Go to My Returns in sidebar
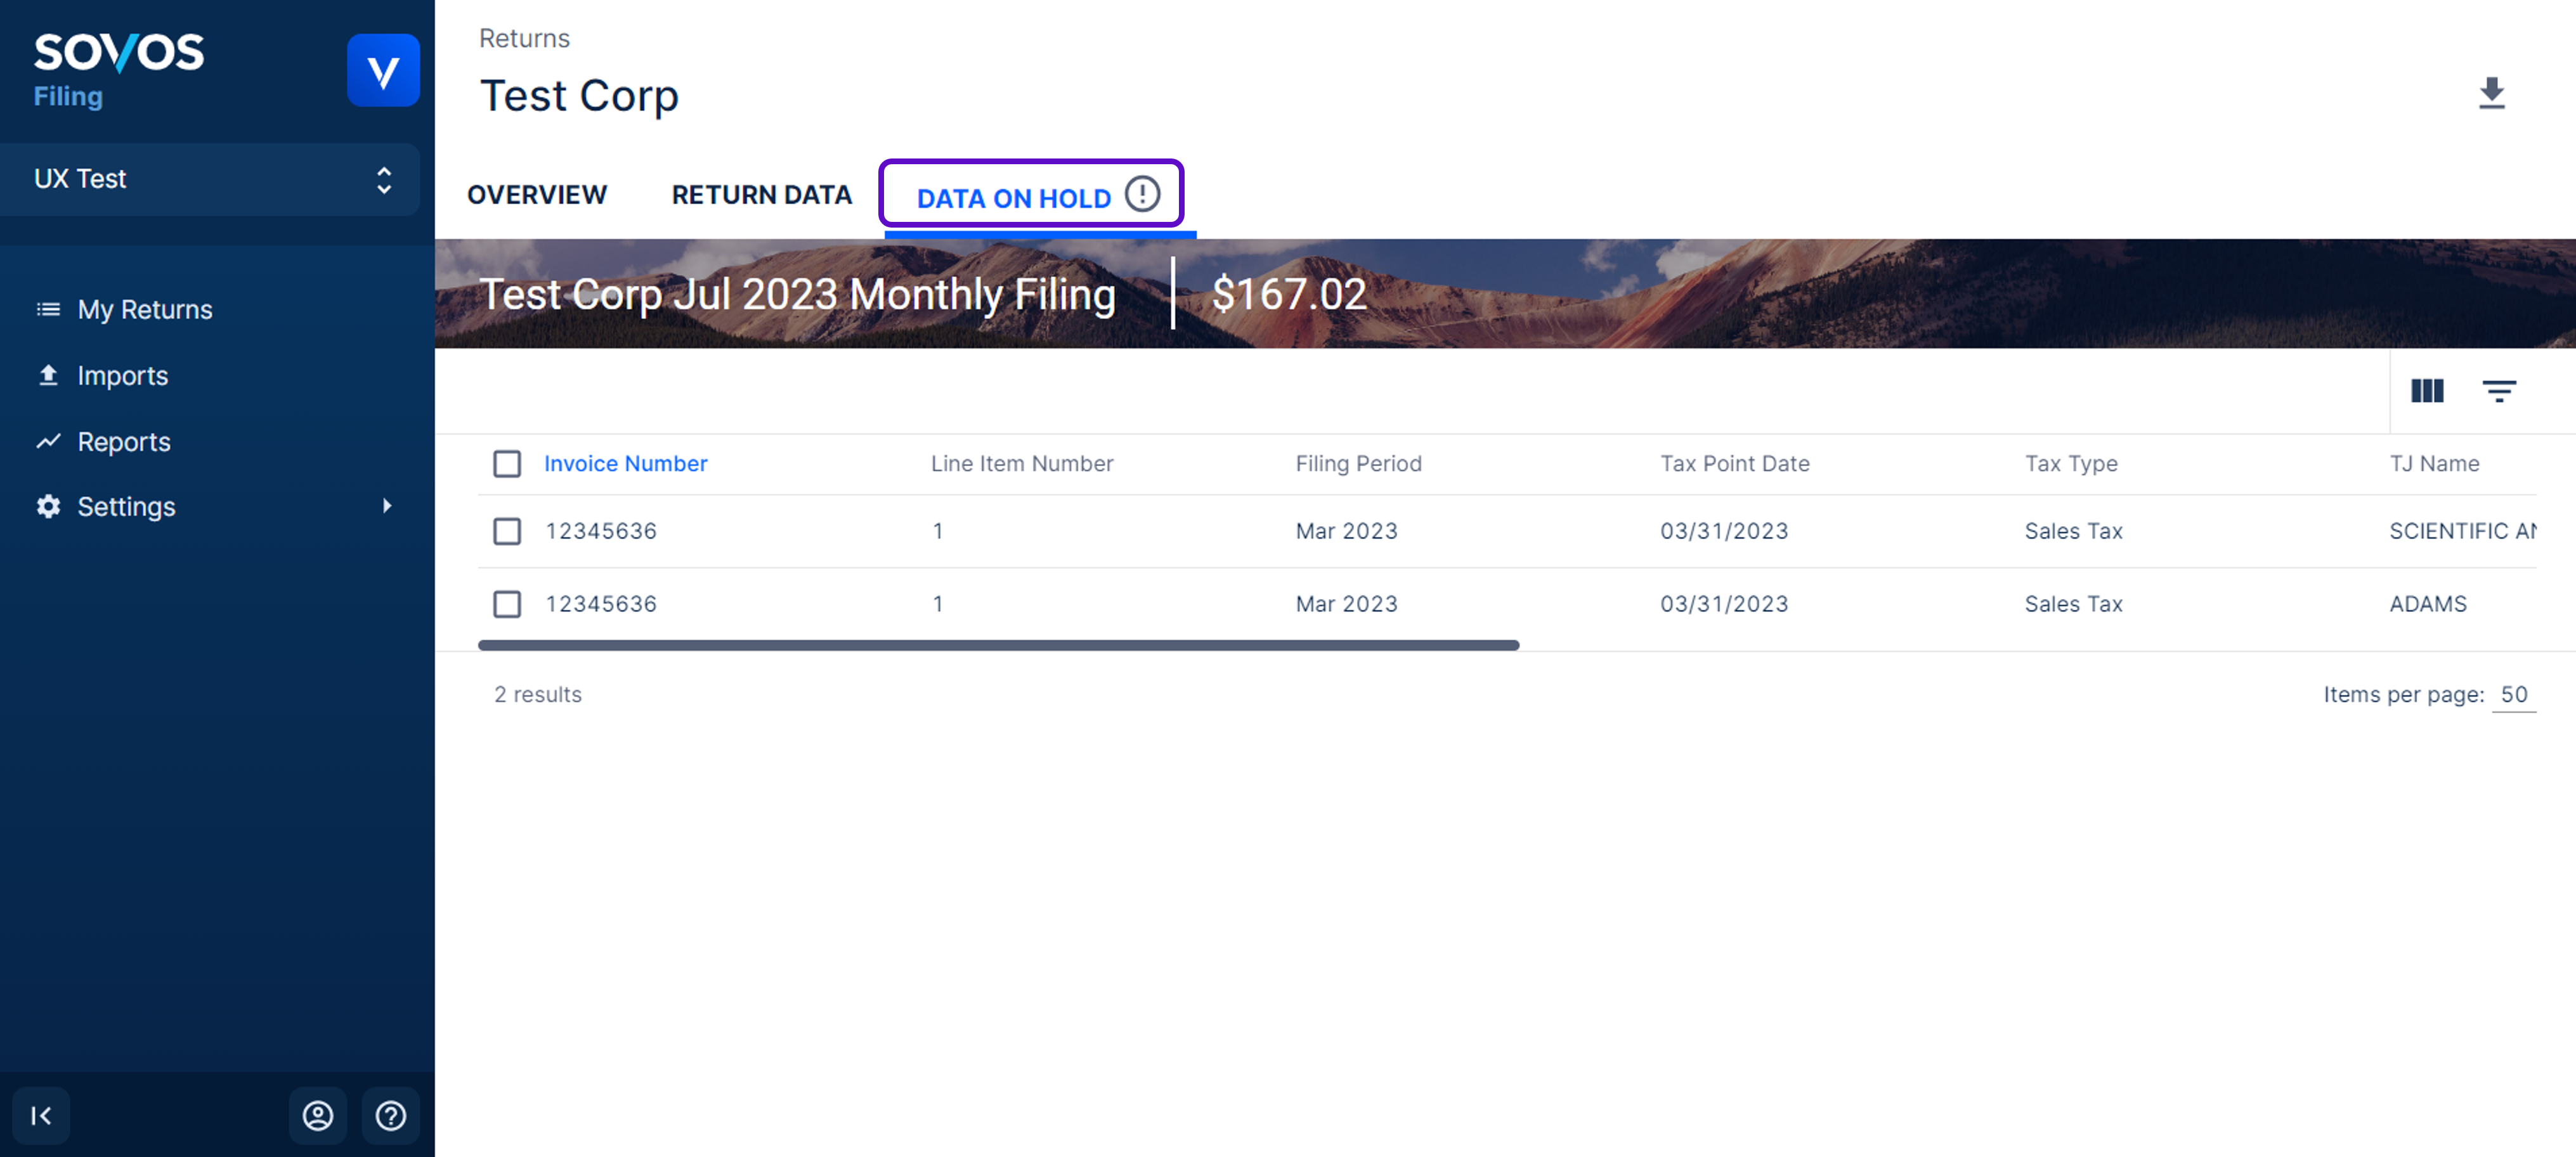 click(x=145, y=310)
